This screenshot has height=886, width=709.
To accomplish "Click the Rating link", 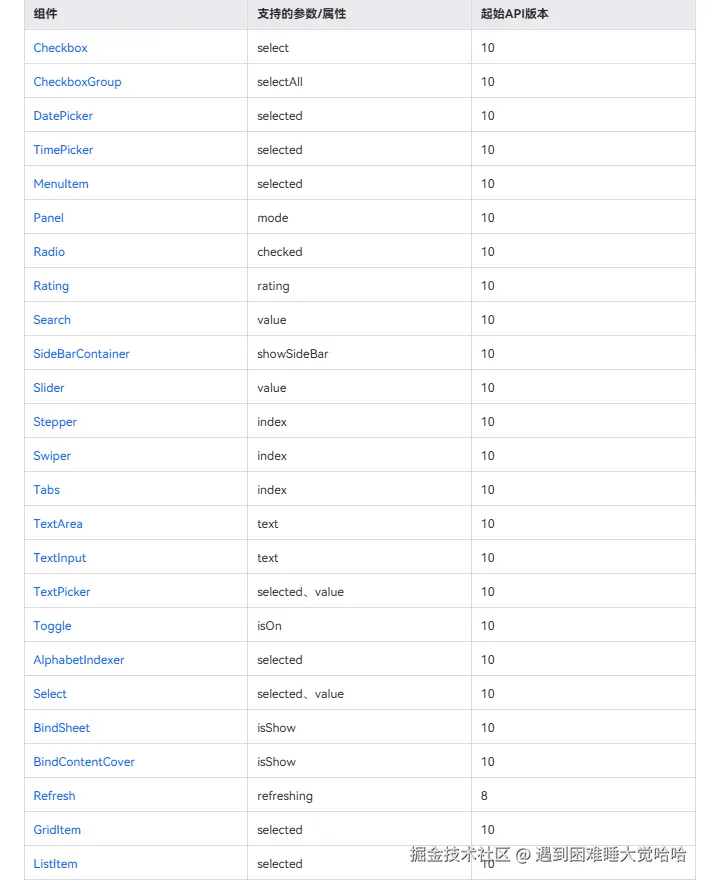I will point(51,286).
